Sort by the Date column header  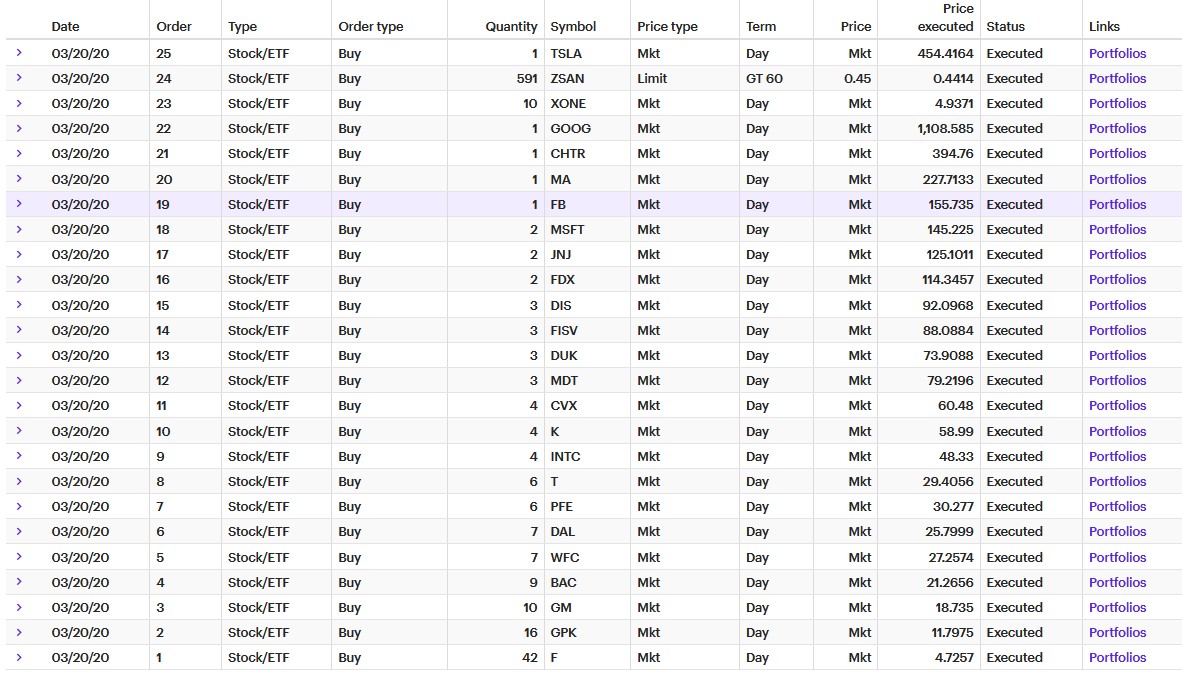click(x=65, y=27)
